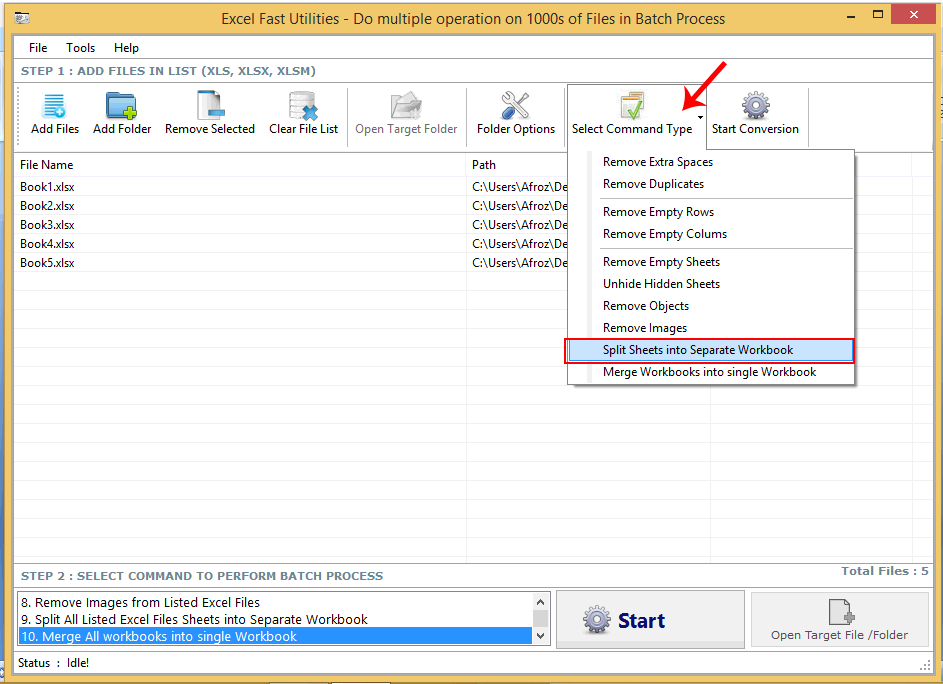Clear File List using its toolbar icon

pyautogui.click(x=302, y=104)
